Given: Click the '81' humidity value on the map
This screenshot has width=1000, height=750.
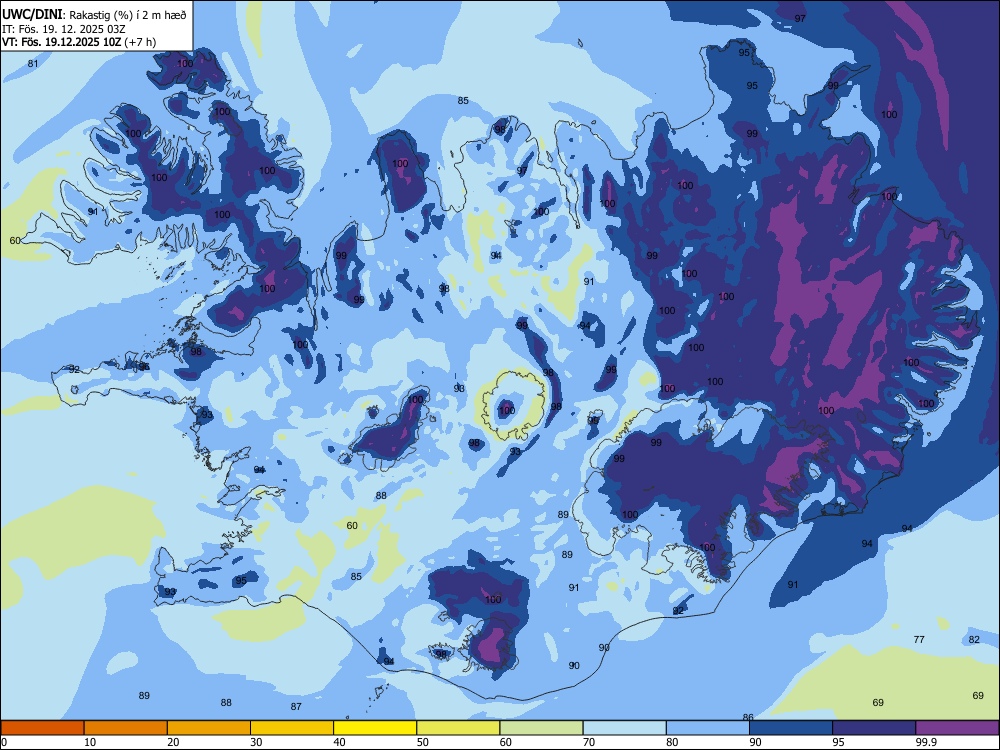Looking at the screenshot, I should 33,64.
